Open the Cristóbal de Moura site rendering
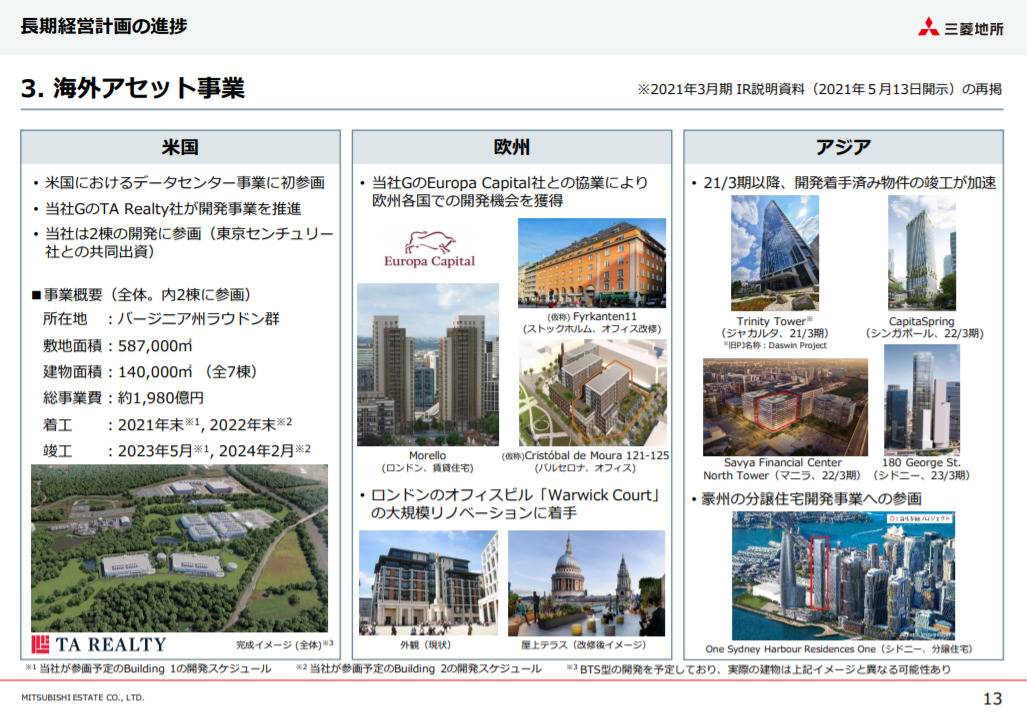 click(593, 392)
